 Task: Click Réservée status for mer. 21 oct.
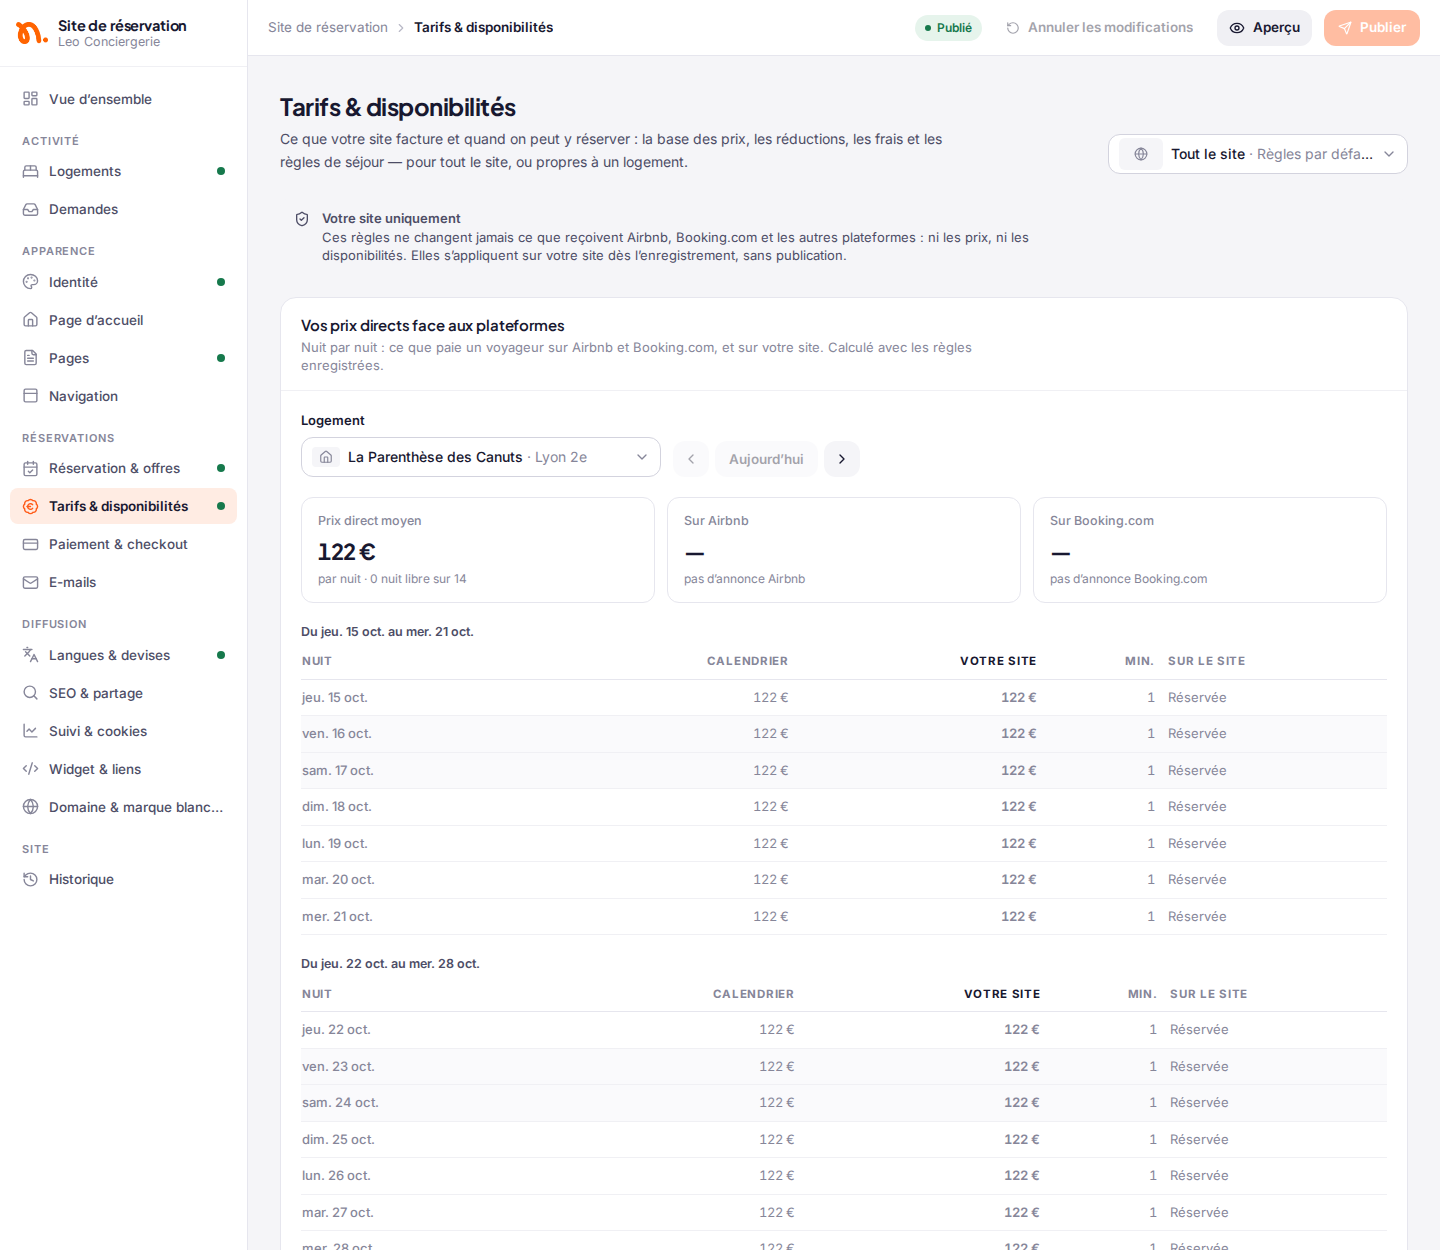tap(1197, 917)
